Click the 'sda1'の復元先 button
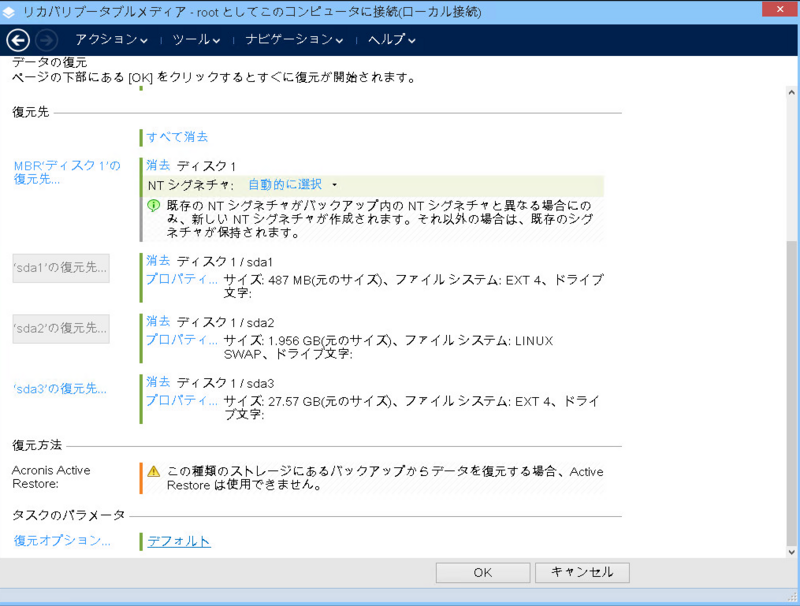The width and height of the screenshot is (800, 606). (61, 269)
